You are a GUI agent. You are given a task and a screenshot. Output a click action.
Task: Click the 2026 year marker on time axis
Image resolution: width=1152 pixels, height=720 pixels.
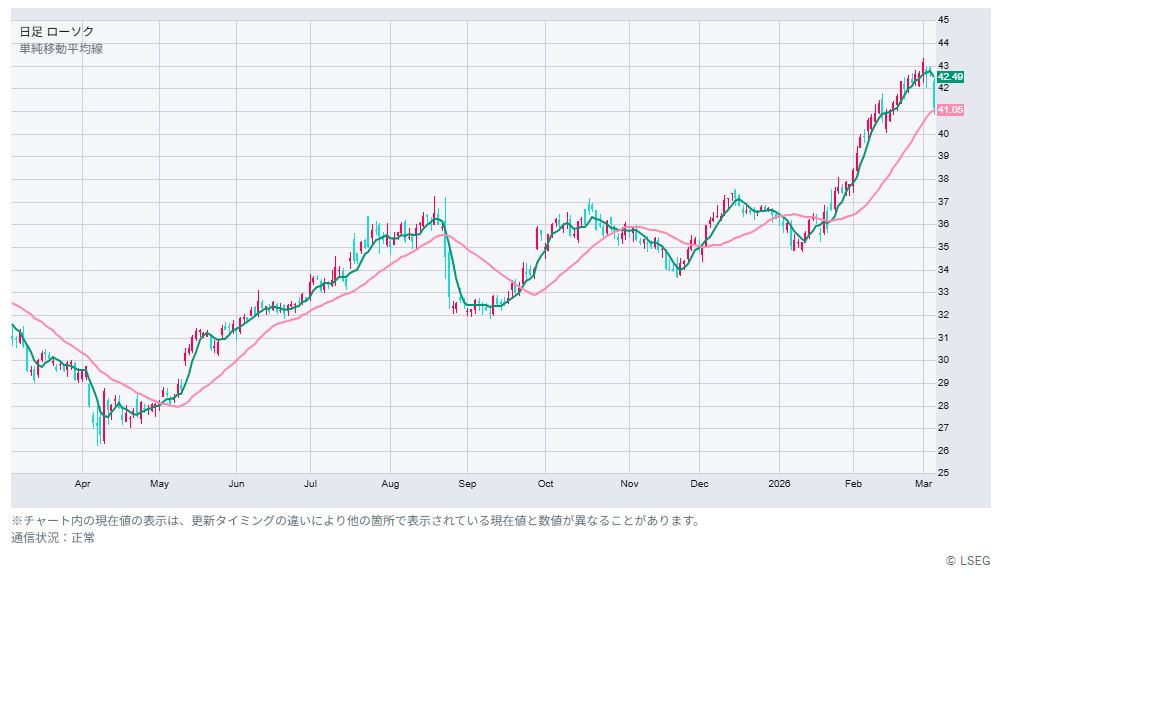point(779,484)
